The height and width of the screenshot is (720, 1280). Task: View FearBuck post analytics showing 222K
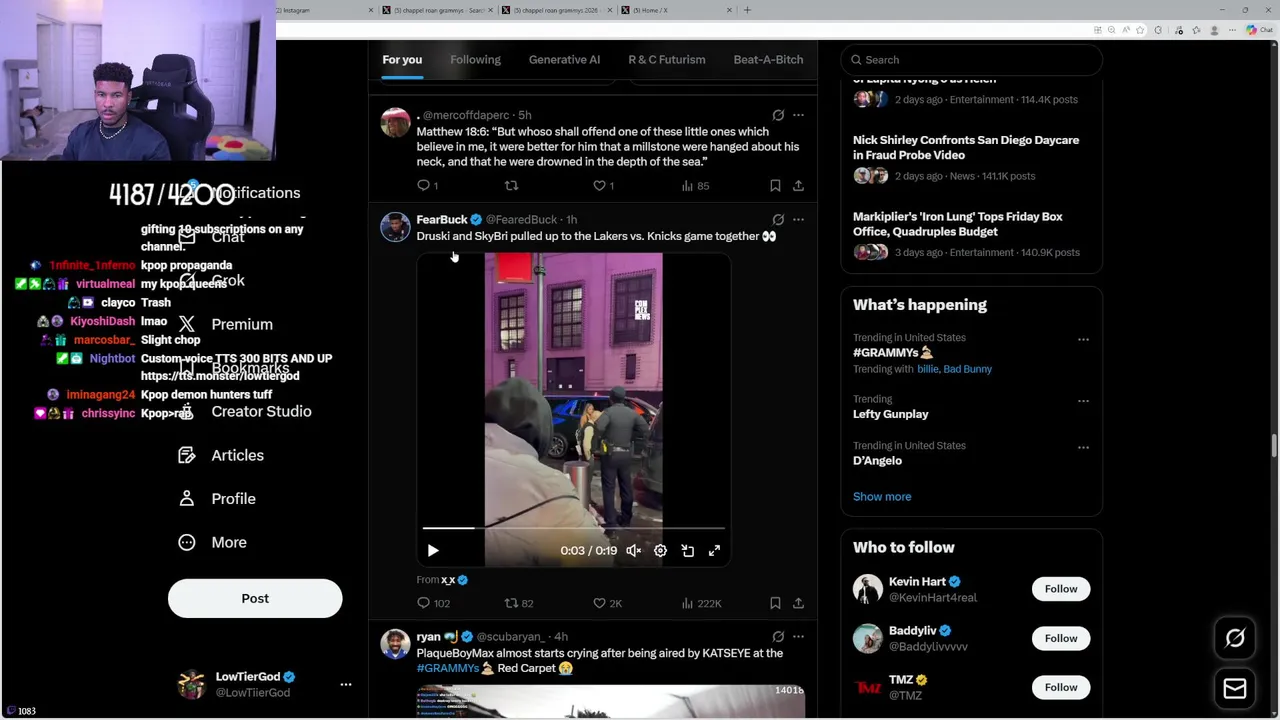click(701, 603)
